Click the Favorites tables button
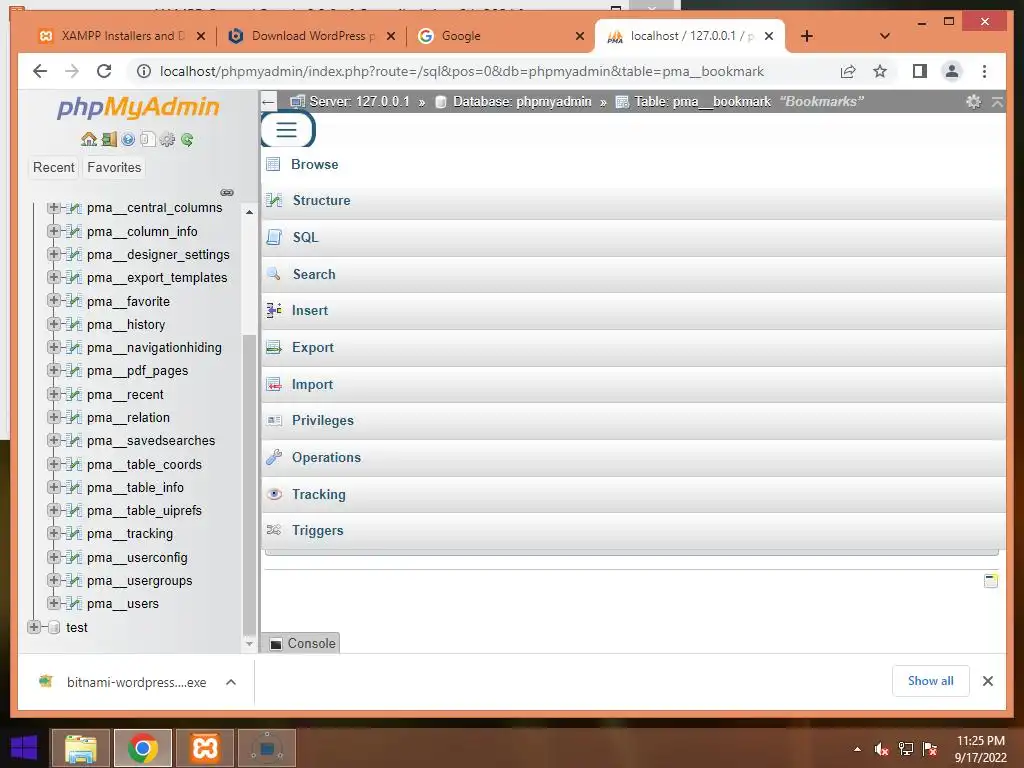The width and height of the screenshot is (1024, 768). 114,167
